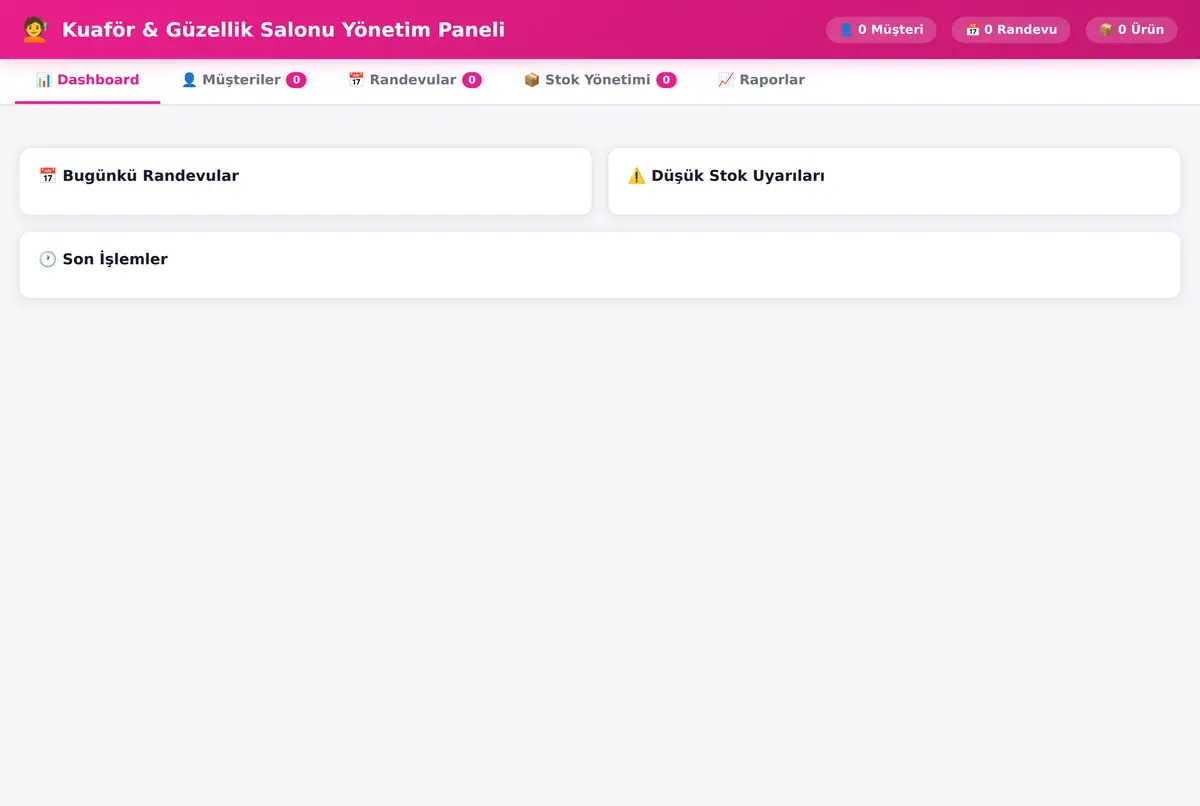The width and height of the screenshot is (1200, 806).
Task: Click the warning icon beside Düşük Stok Uyarıları
Action: coord(636,176)
